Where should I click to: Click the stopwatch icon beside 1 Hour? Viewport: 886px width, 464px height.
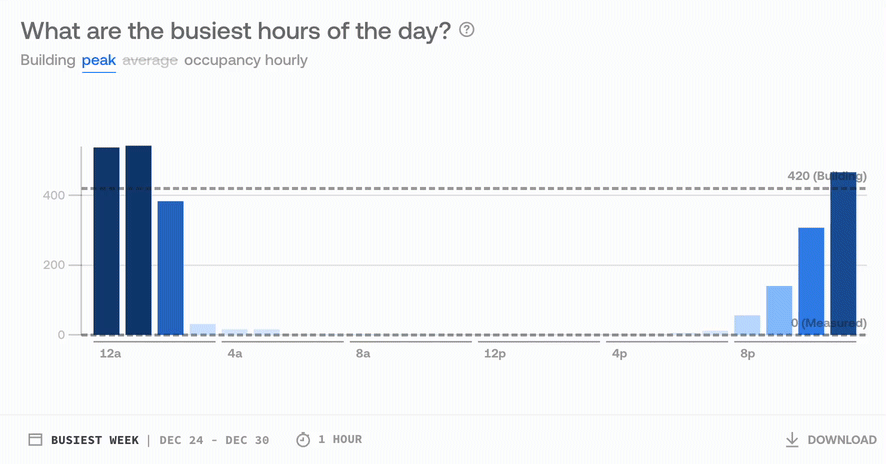[x=303, y=439]
